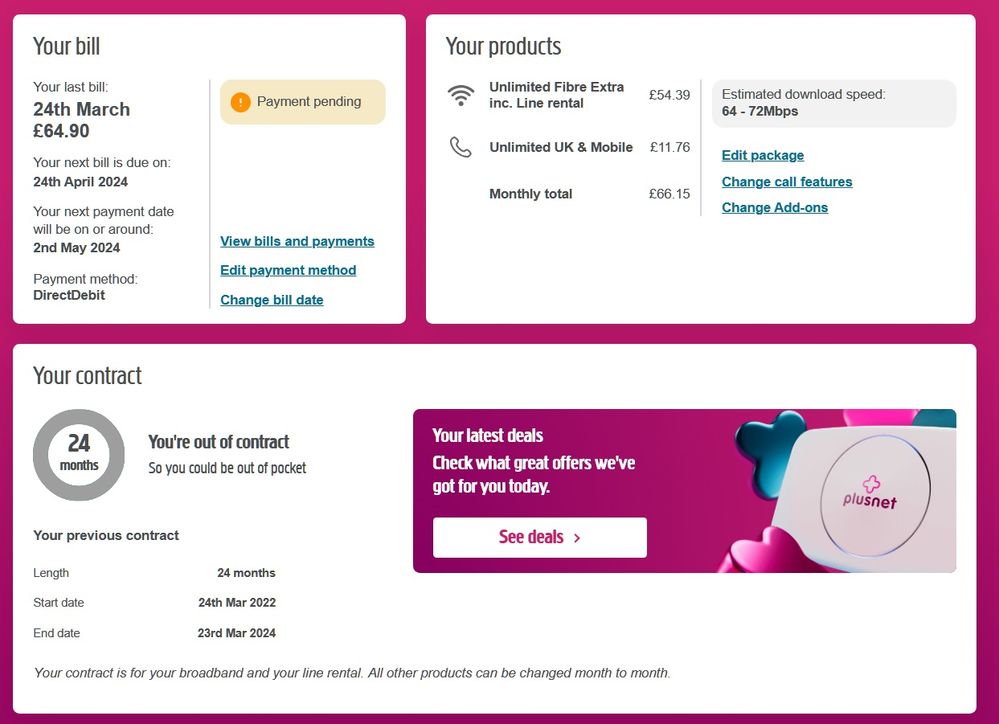
Task: Select Change bill date link
Action: pyautogui.click(x=272, y=300)
